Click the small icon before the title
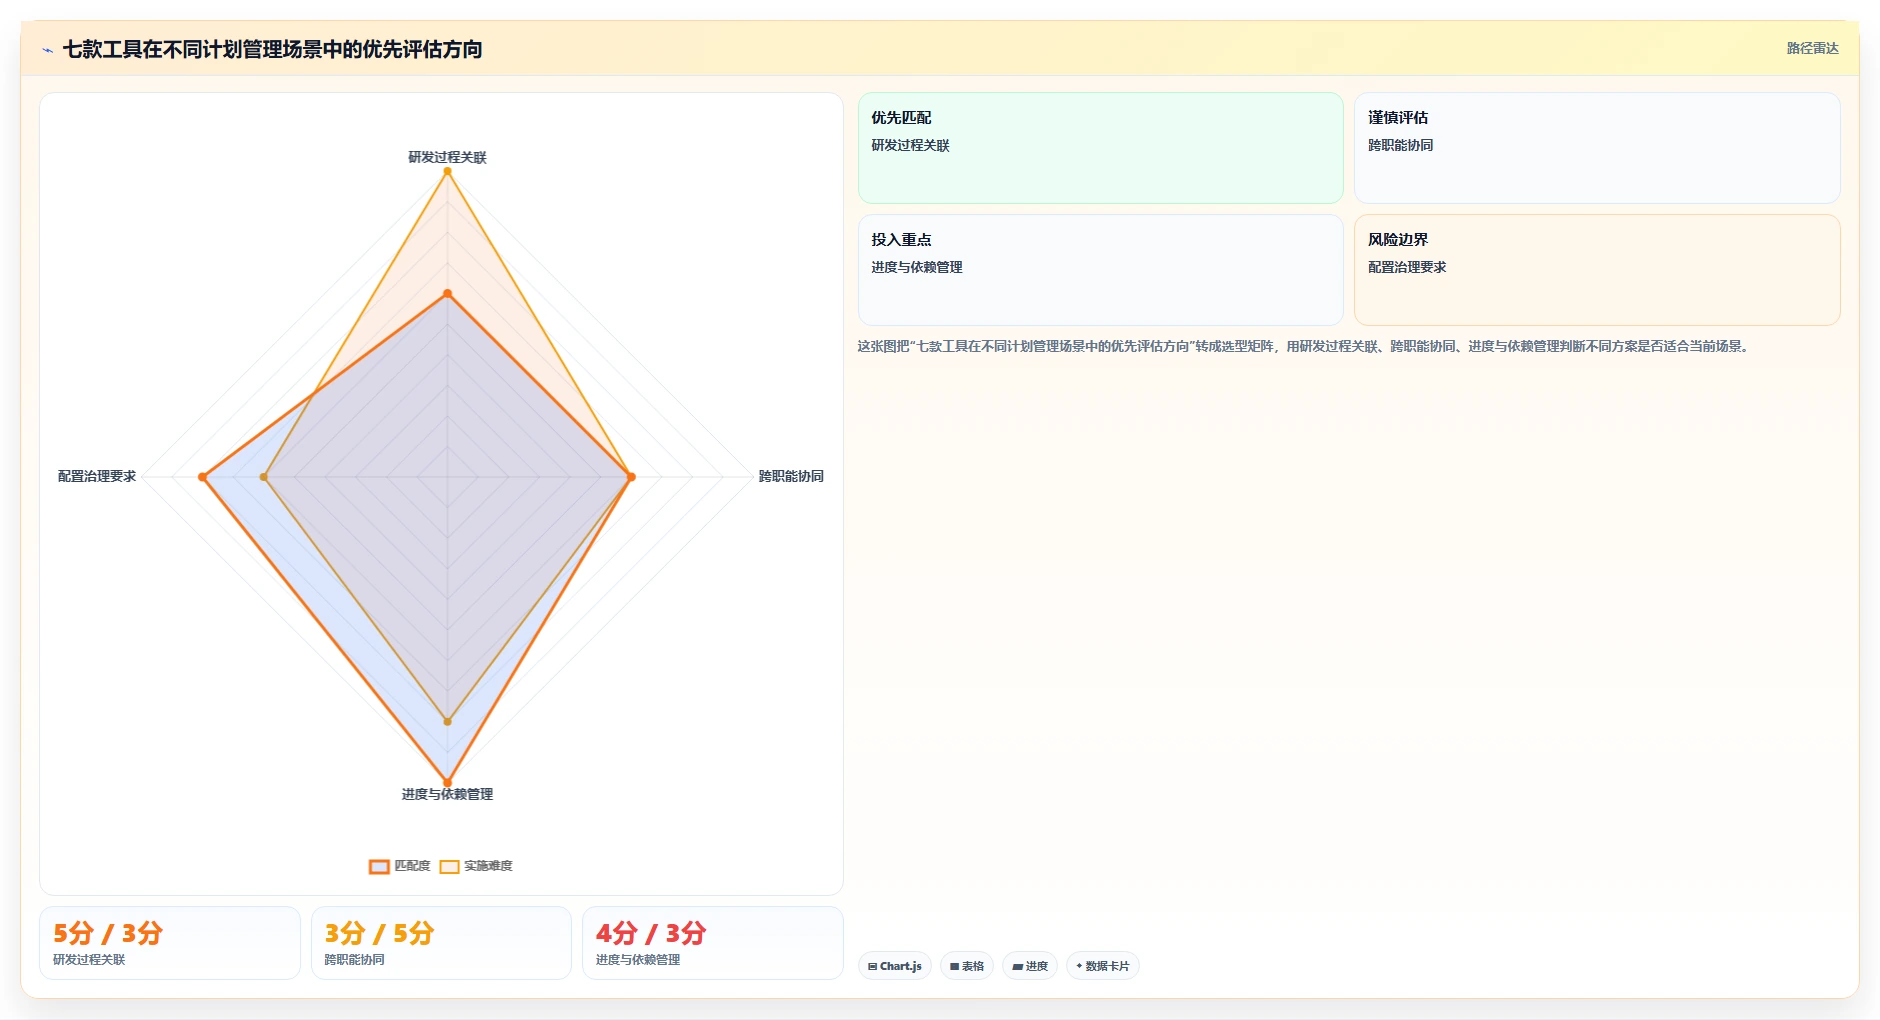Screen dimensions: 1880x1020 47,50
